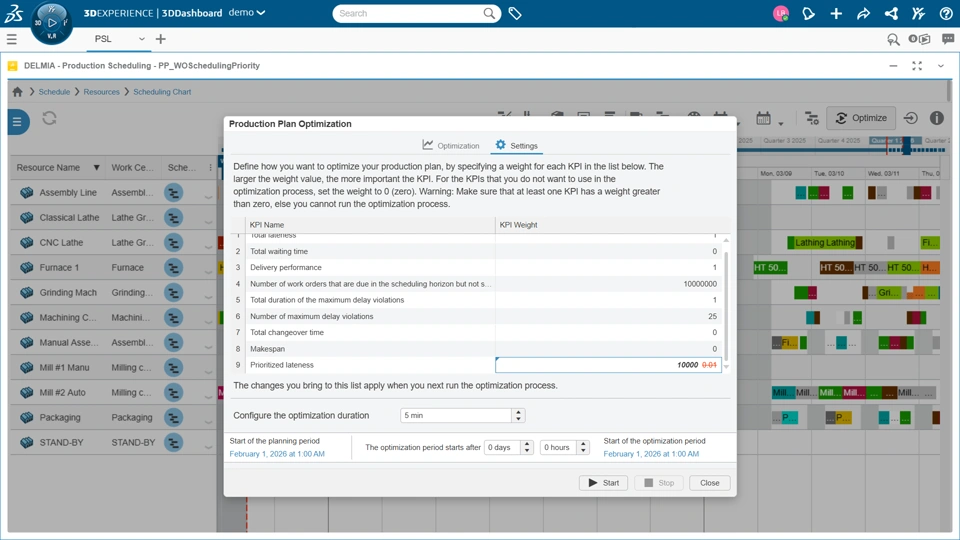Select the Makespan KPI row
Image resolution: width=960 pixels, height=540 pixels.
click(x=477, y=349)
